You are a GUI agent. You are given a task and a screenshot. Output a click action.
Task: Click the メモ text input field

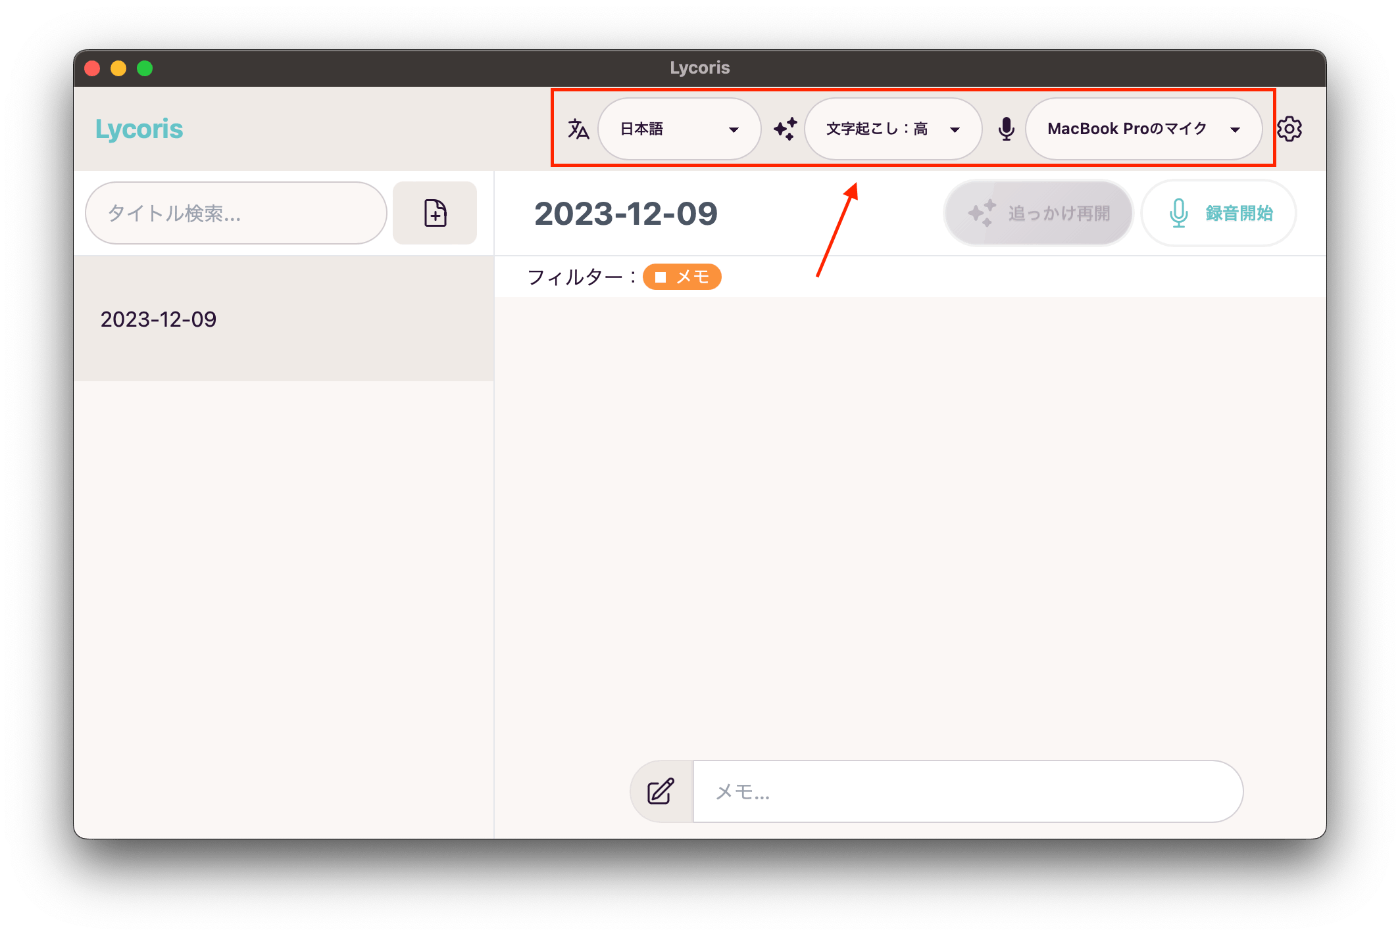tap(967, 791)
